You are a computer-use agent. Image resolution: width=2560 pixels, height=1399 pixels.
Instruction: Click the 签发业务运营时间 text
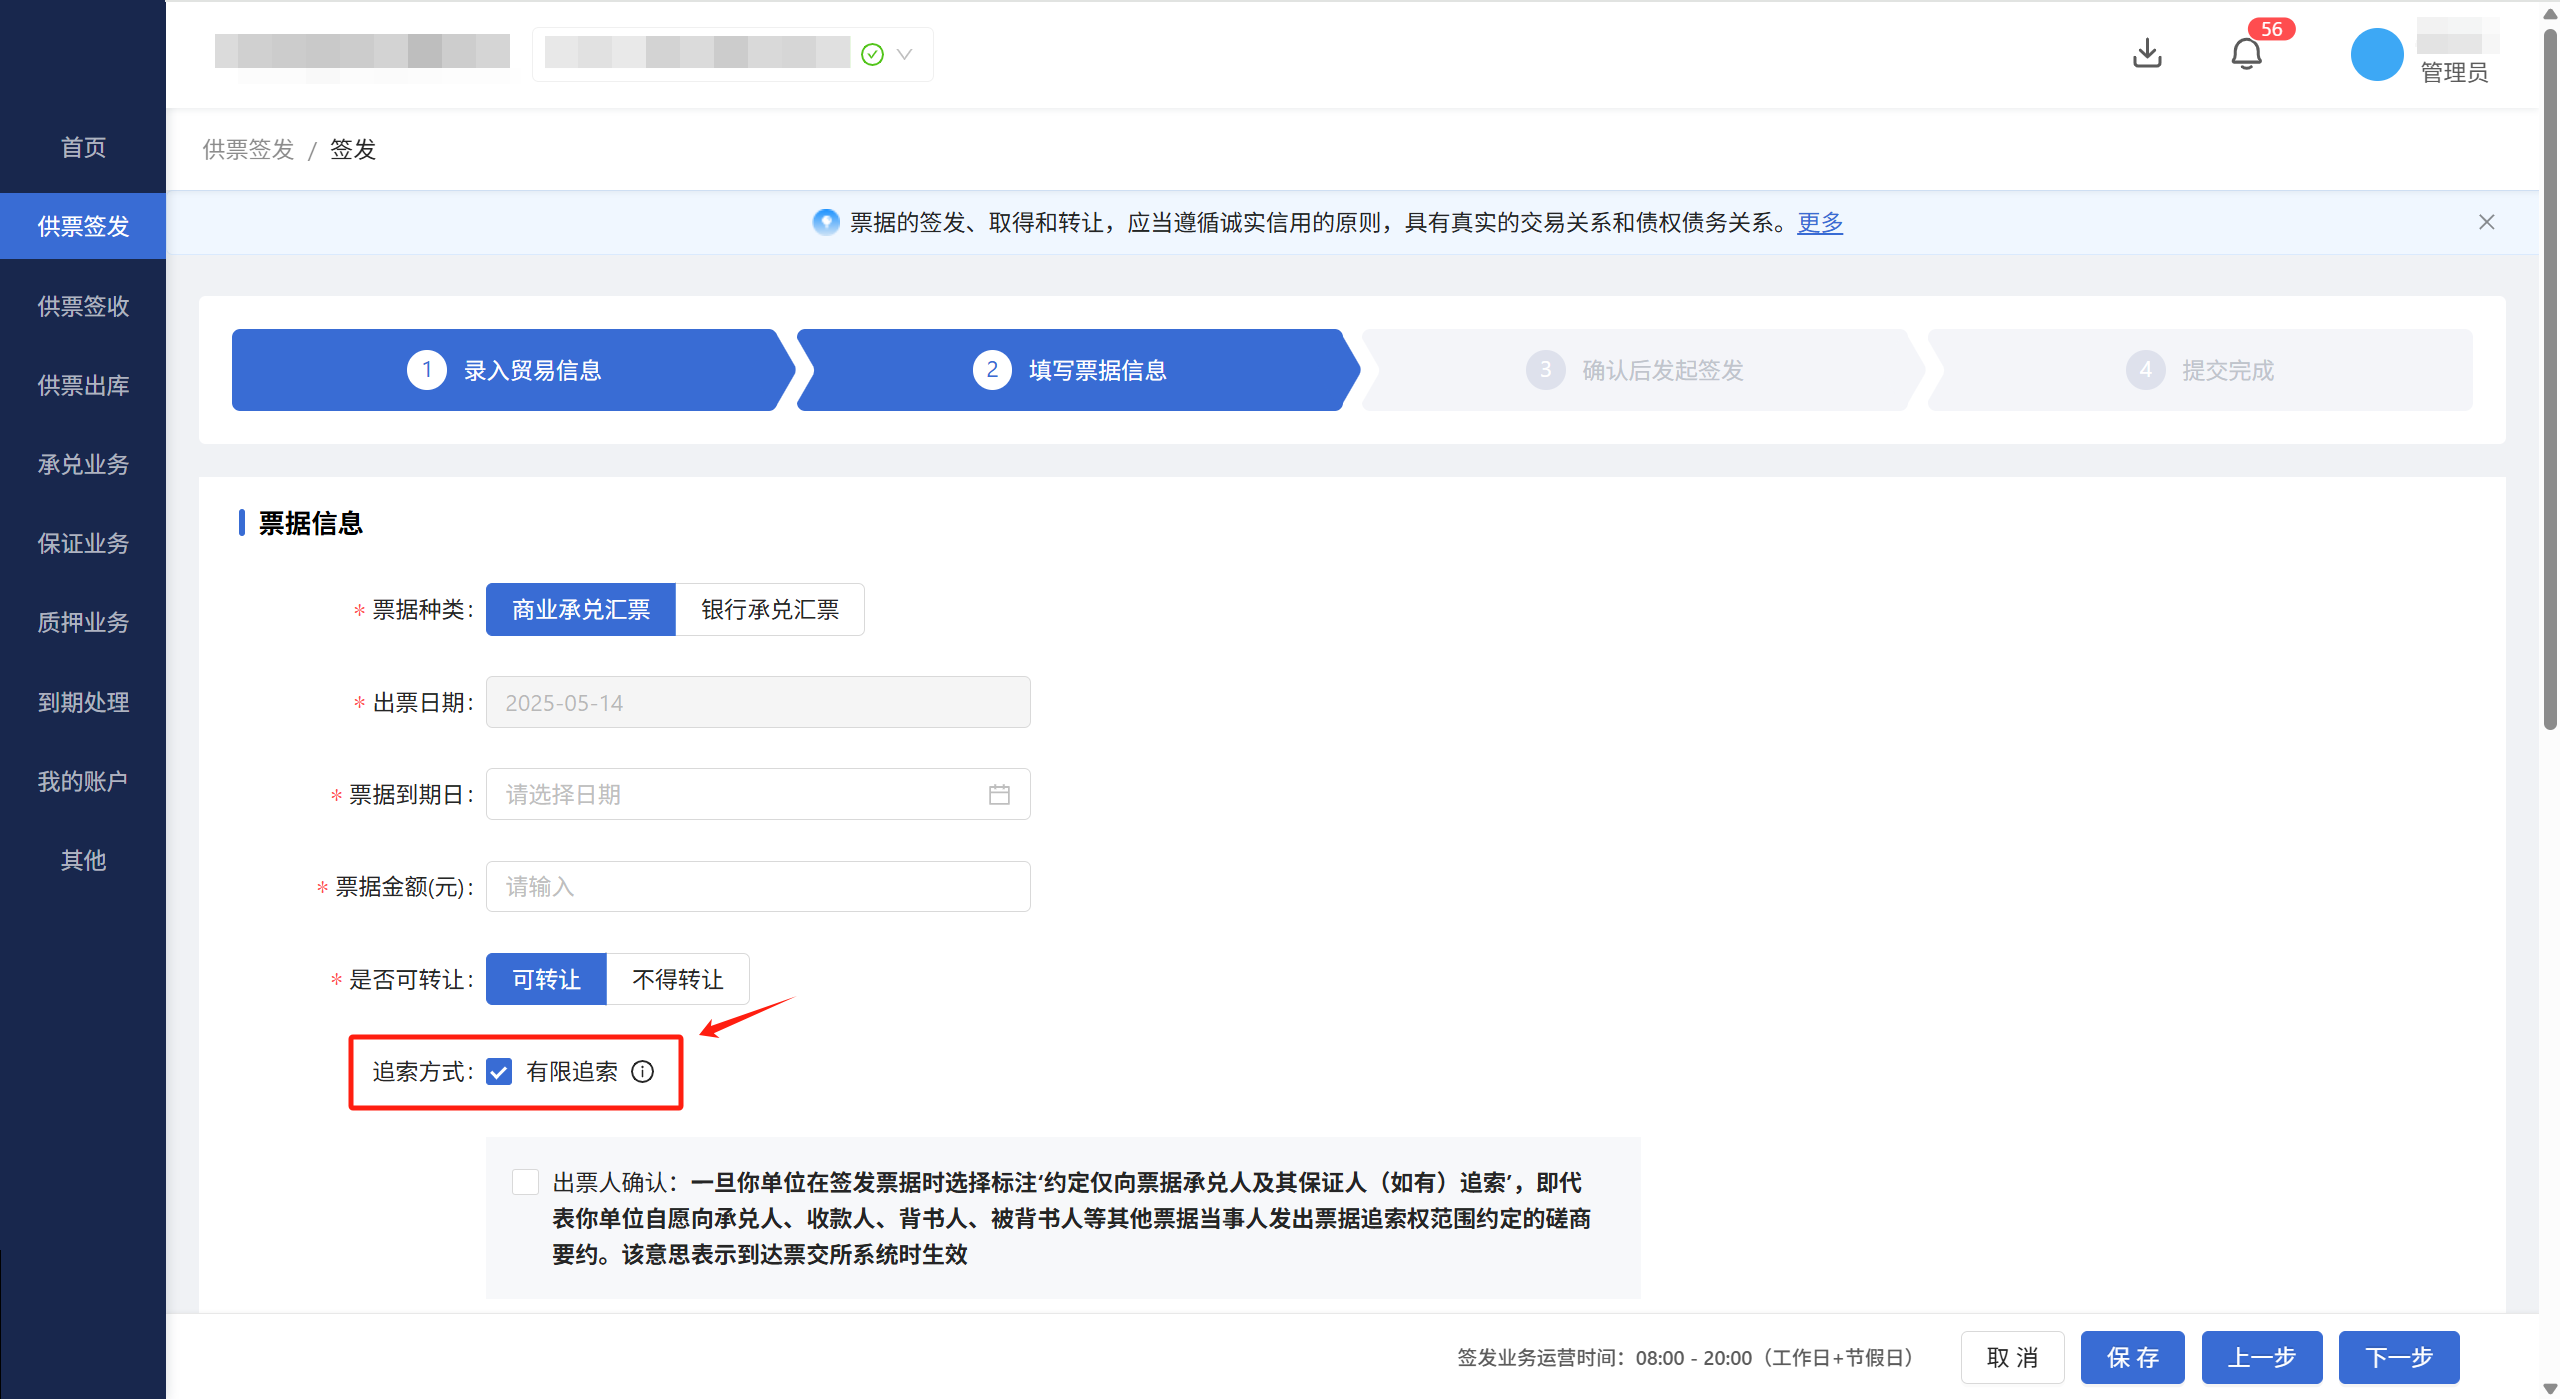coord(1685,1357)
